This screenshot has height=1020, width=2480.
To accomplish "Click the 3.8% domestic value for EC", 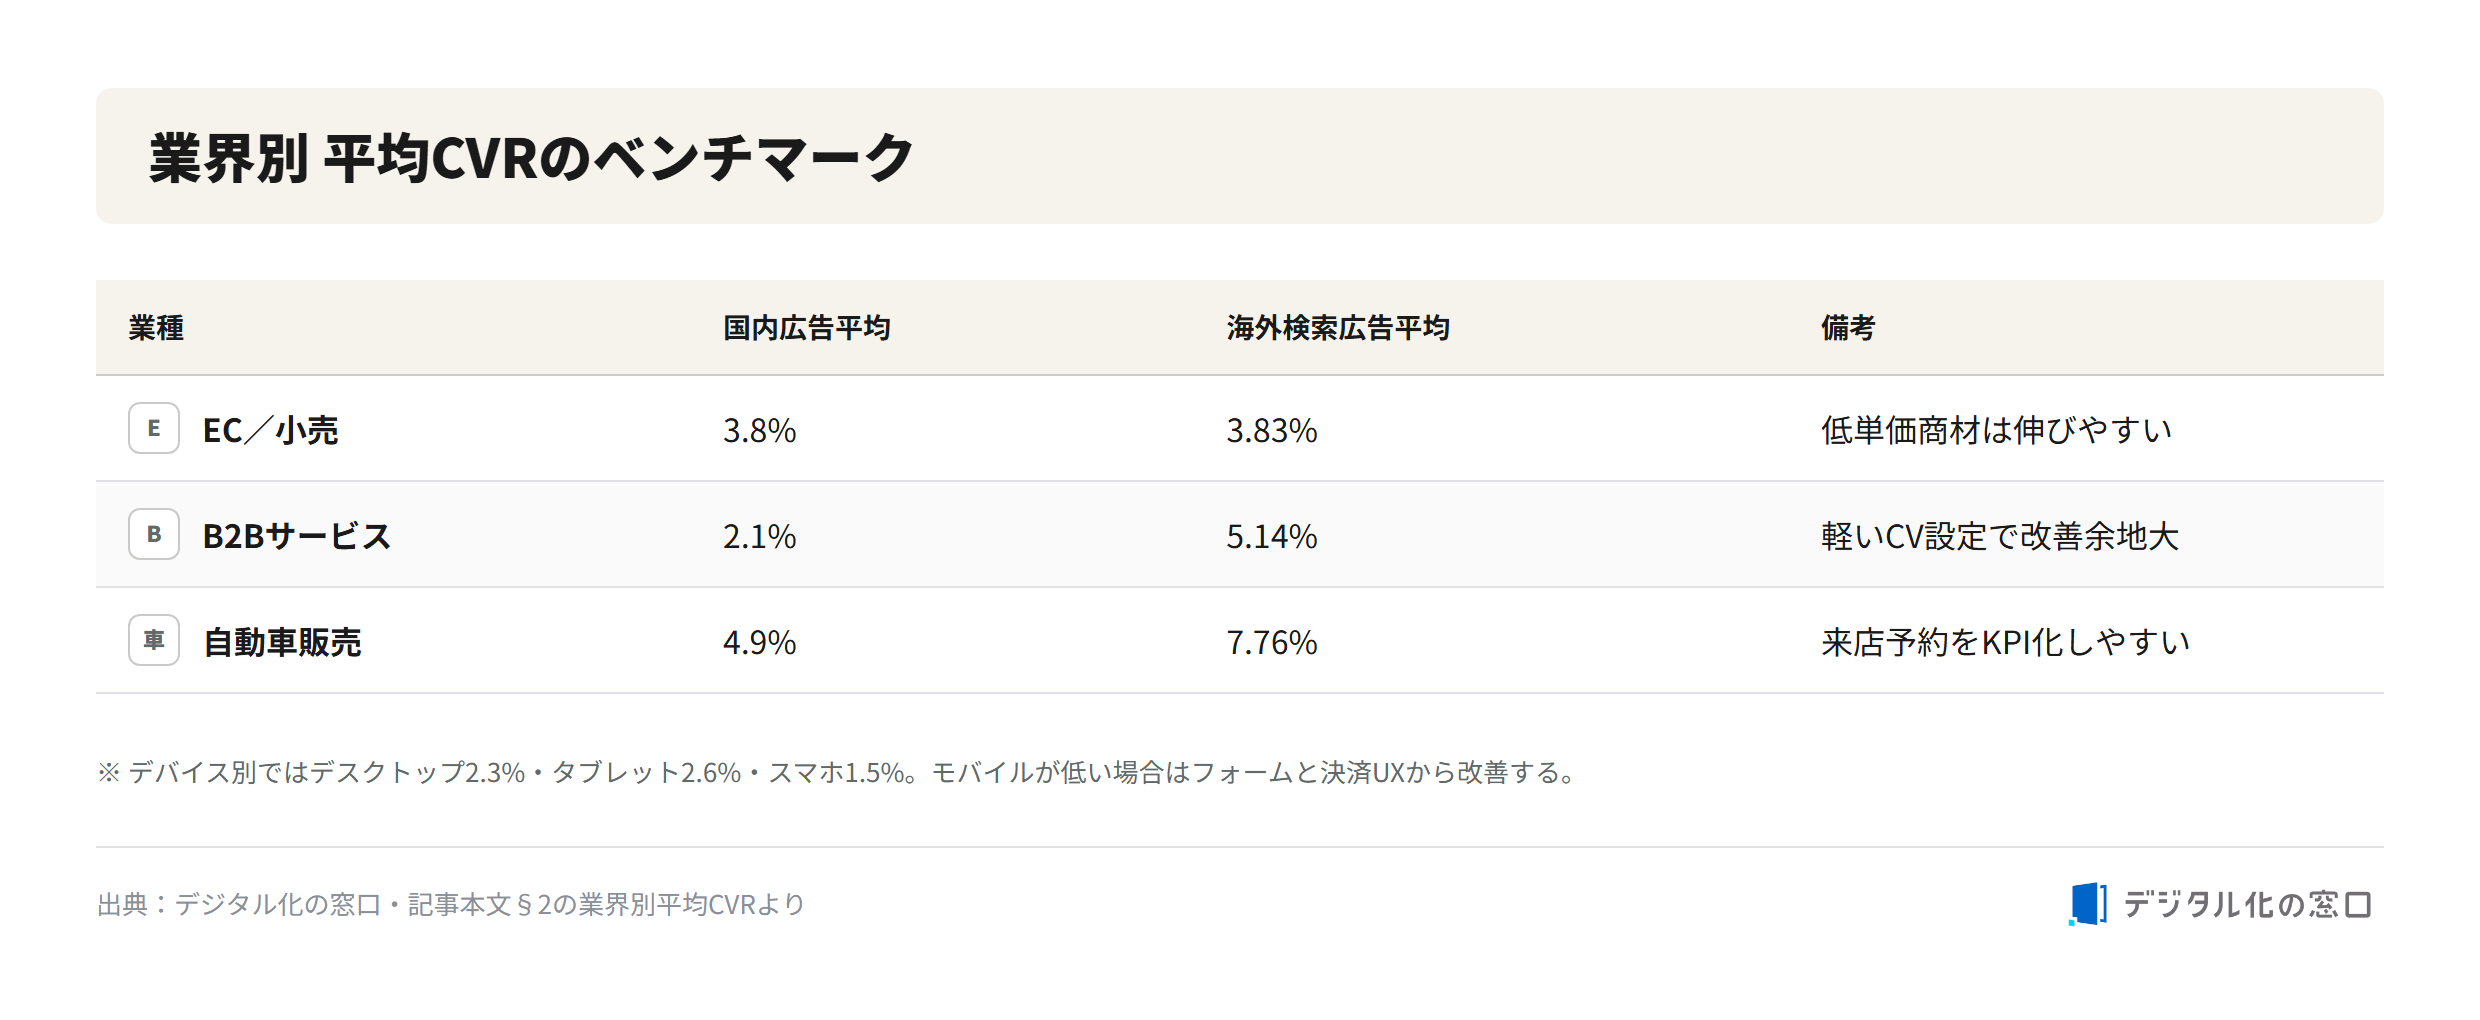I will click(760, 430).
